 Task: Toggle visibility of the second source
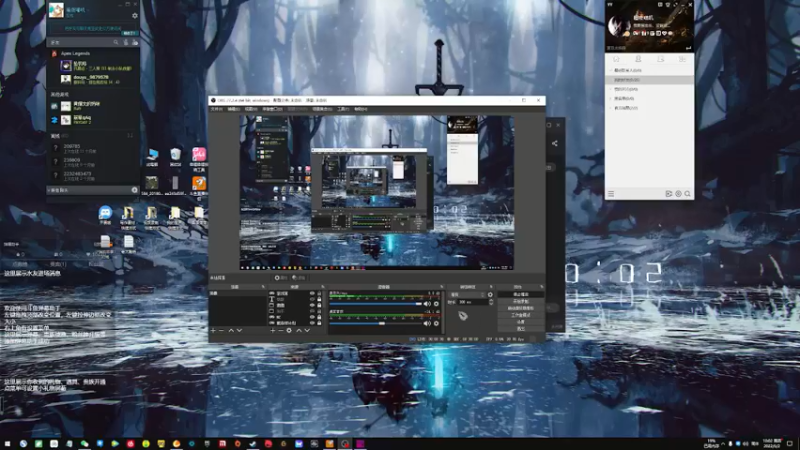(312, 299)
